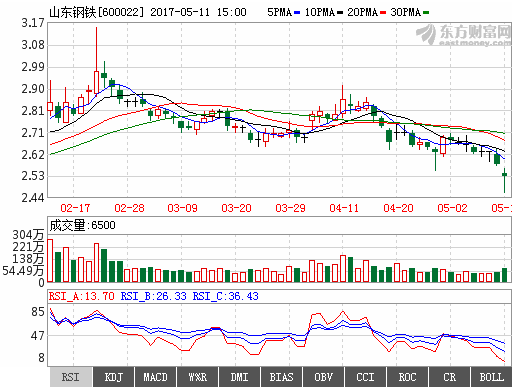Click the 5PMA blue legend marker

pyautogui.click(x=297, y=13)
